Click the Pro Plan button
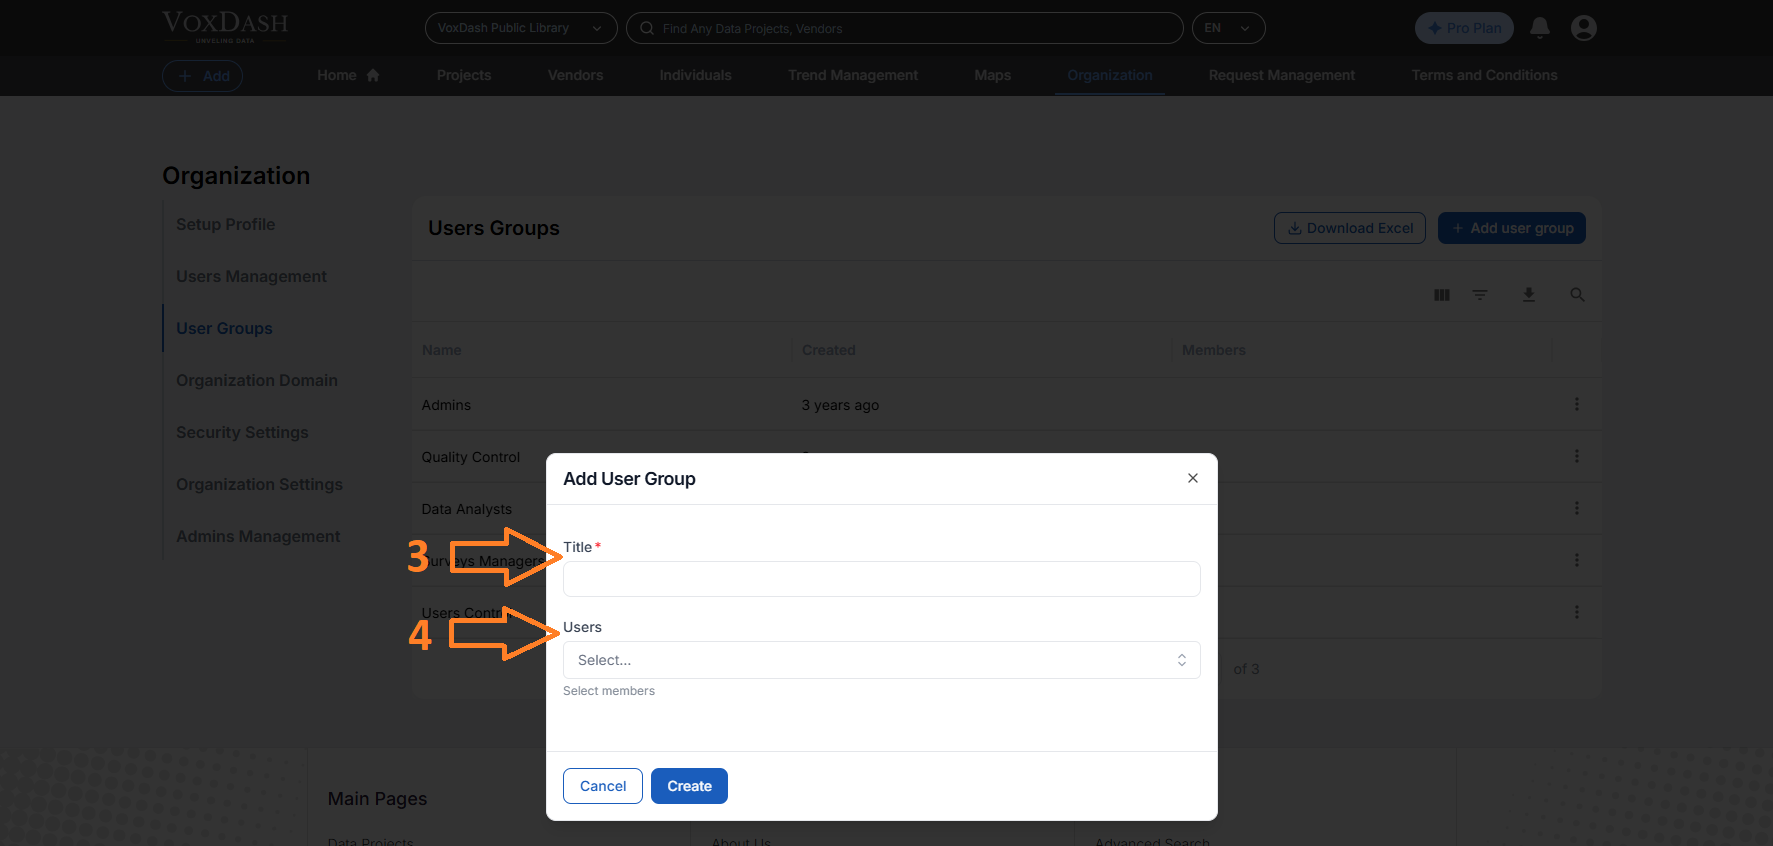 1464,28
